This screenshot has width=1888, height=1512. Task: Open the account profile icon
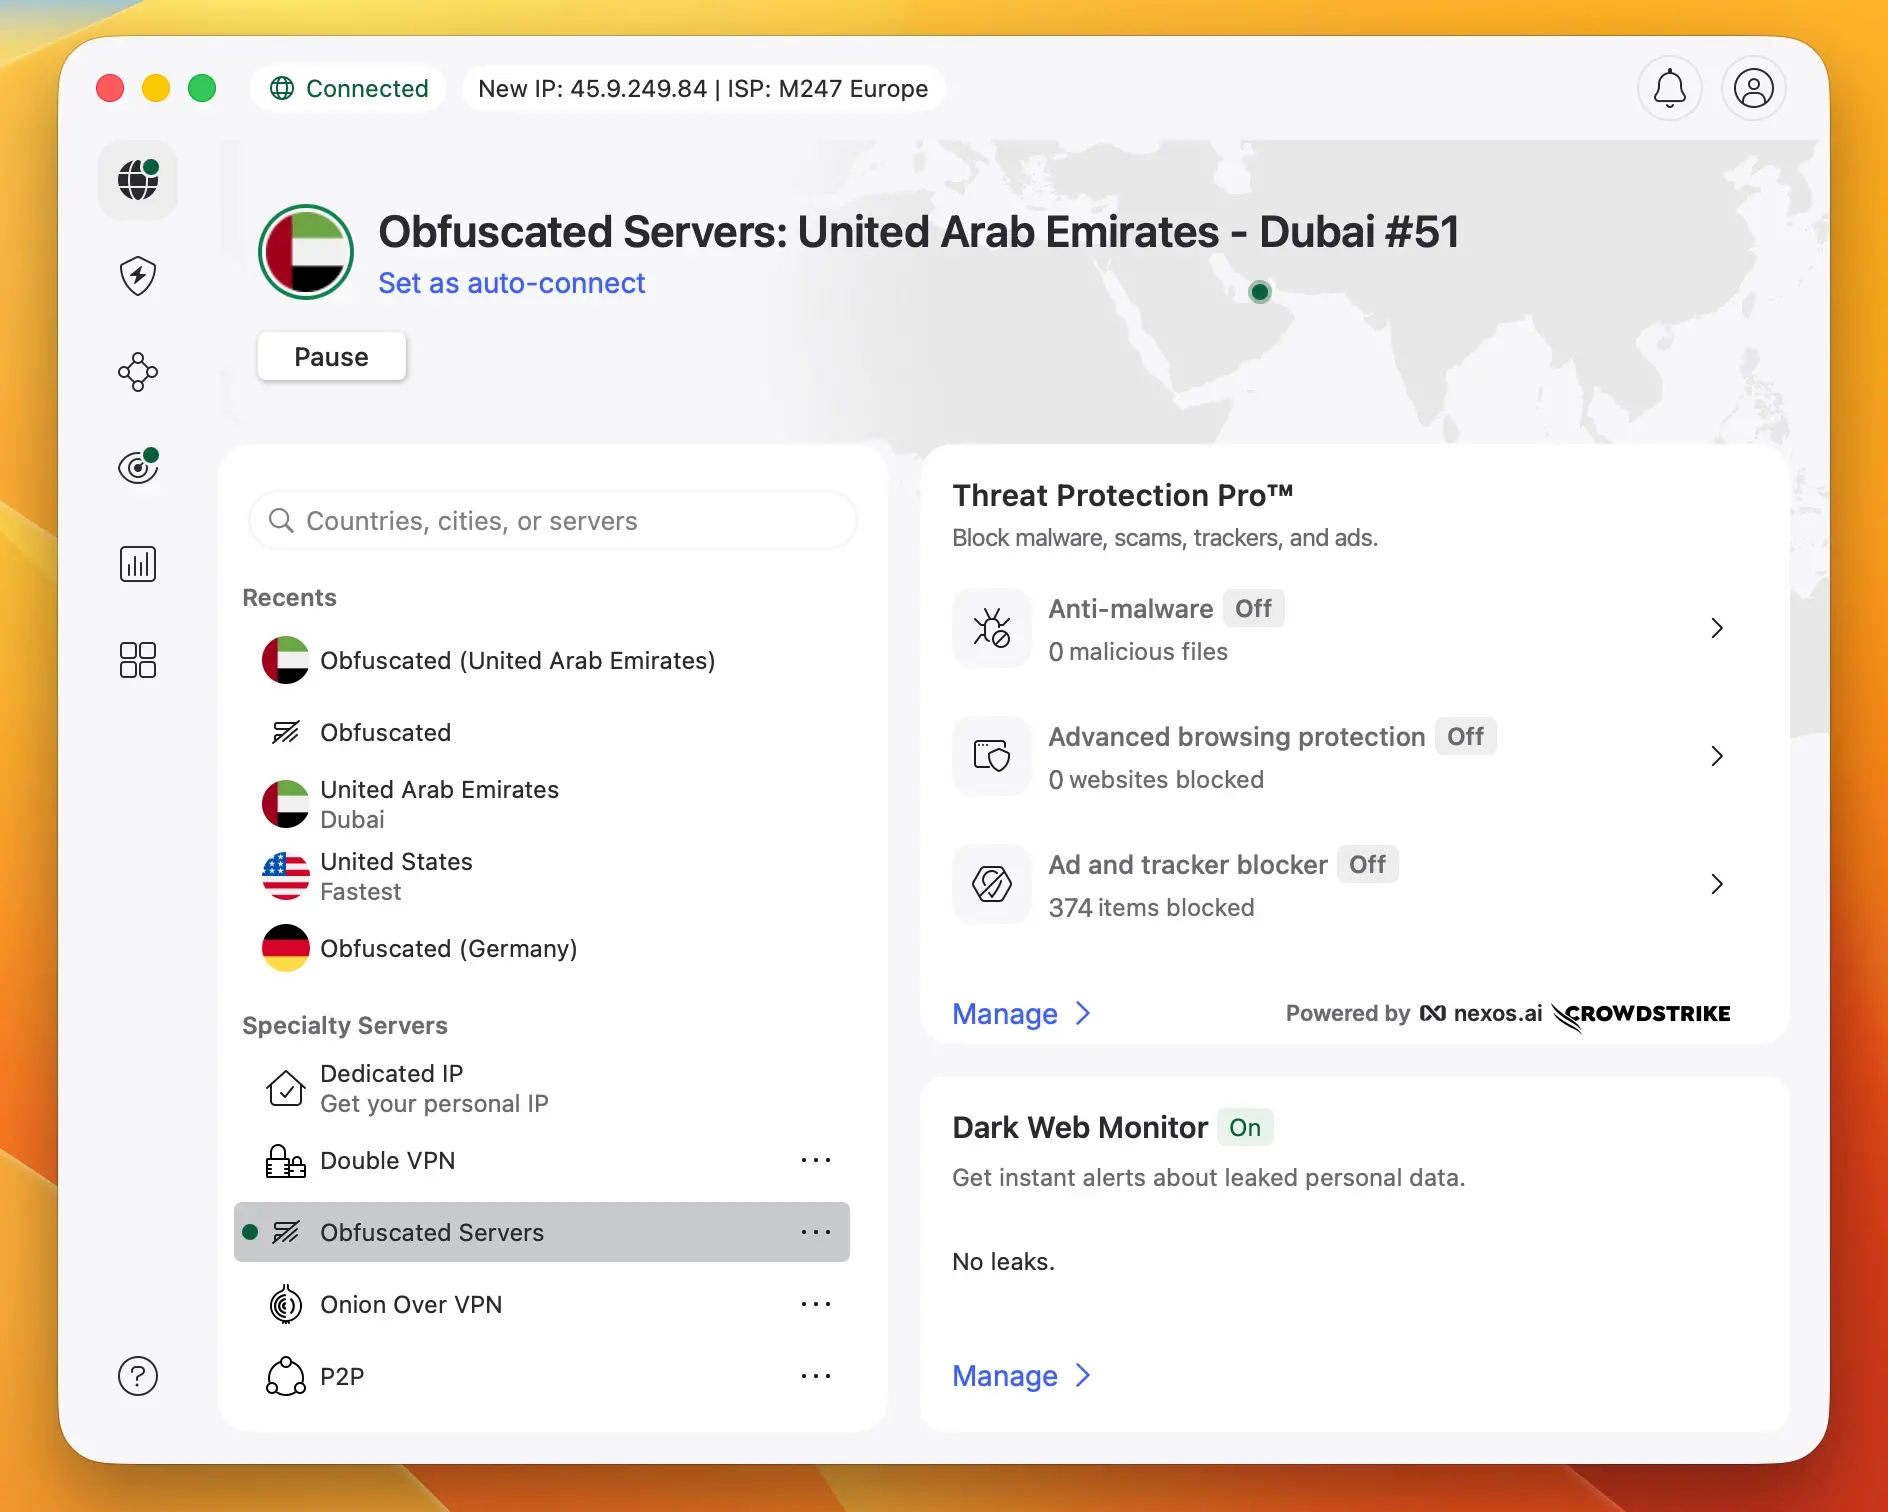point(1753,88)
